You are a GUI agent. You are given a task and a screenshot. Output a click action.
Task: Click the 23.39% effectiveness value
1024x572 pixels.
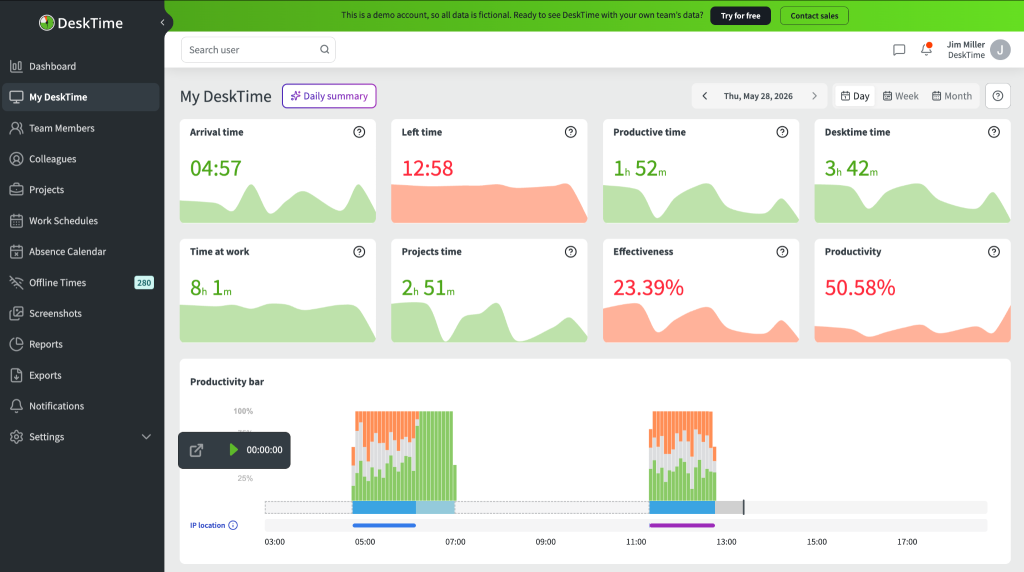click(648, 288)
